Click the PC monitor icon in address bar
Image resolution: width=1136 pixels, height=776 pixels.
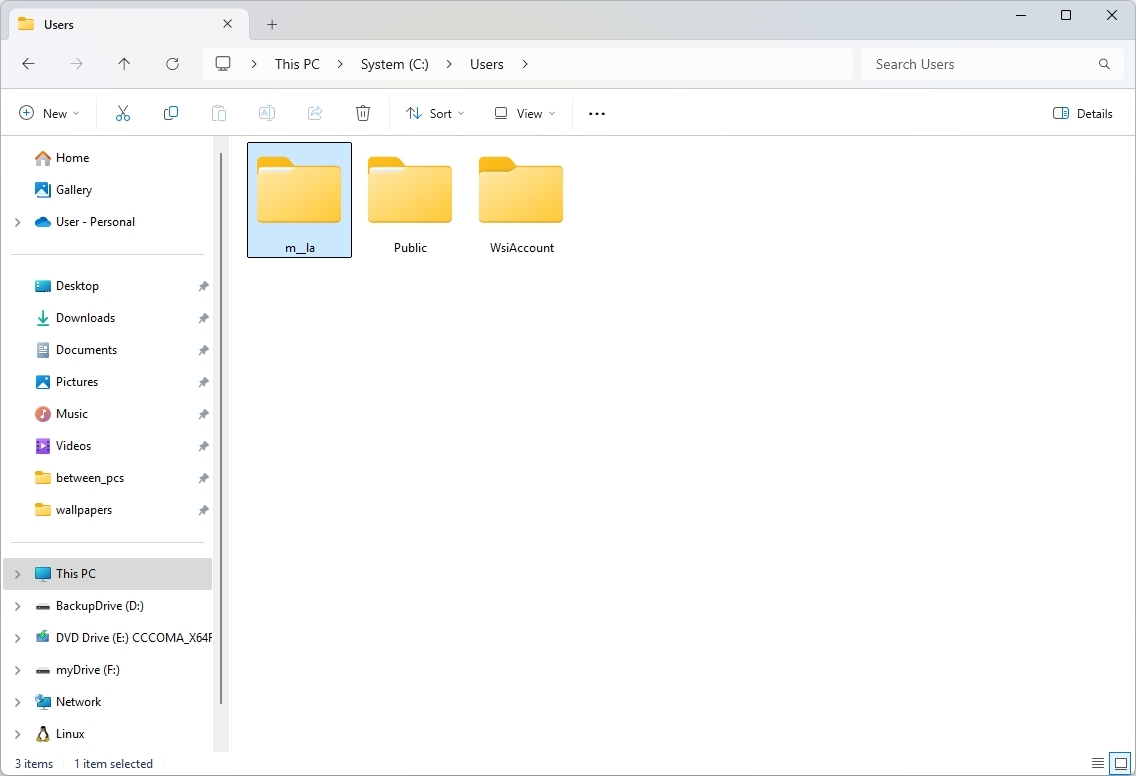pos(223,64)
